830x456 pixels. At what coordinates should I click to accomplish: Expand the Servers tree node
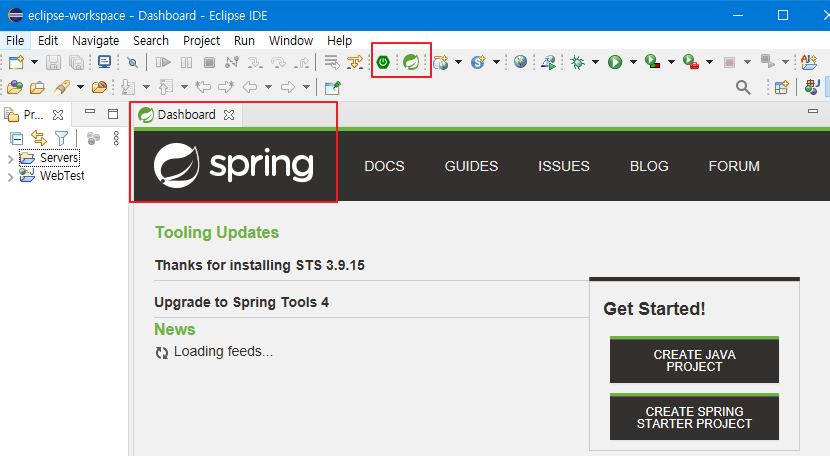(10, 158)
